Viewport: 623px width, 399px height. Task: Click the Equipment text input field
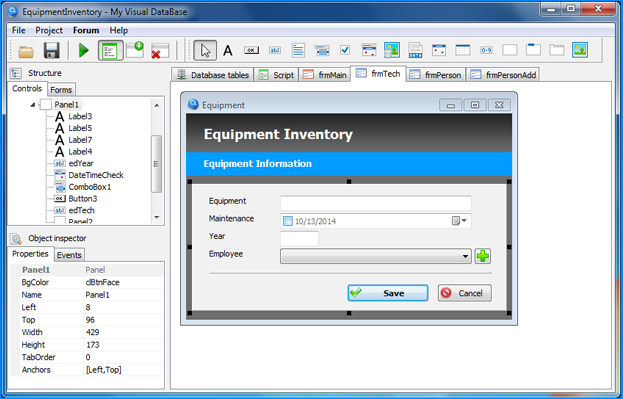(375, 203)
